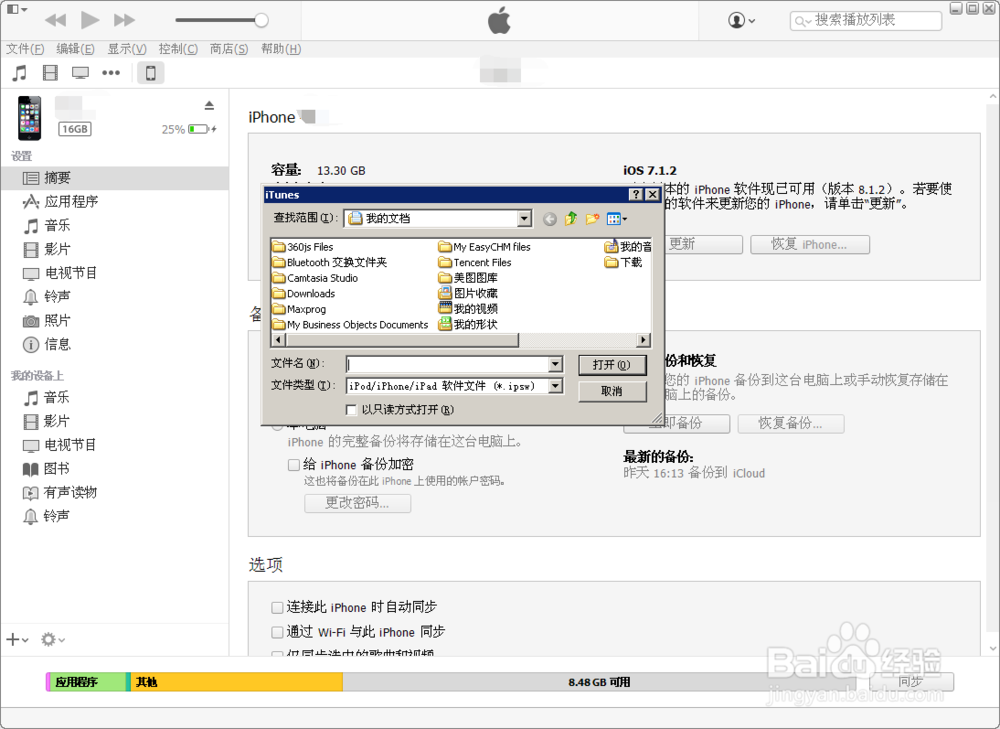Click the 打开(O) button
Image resolution: width=1000 pixels, height=729 pixels.
click(x=612, y=365)
